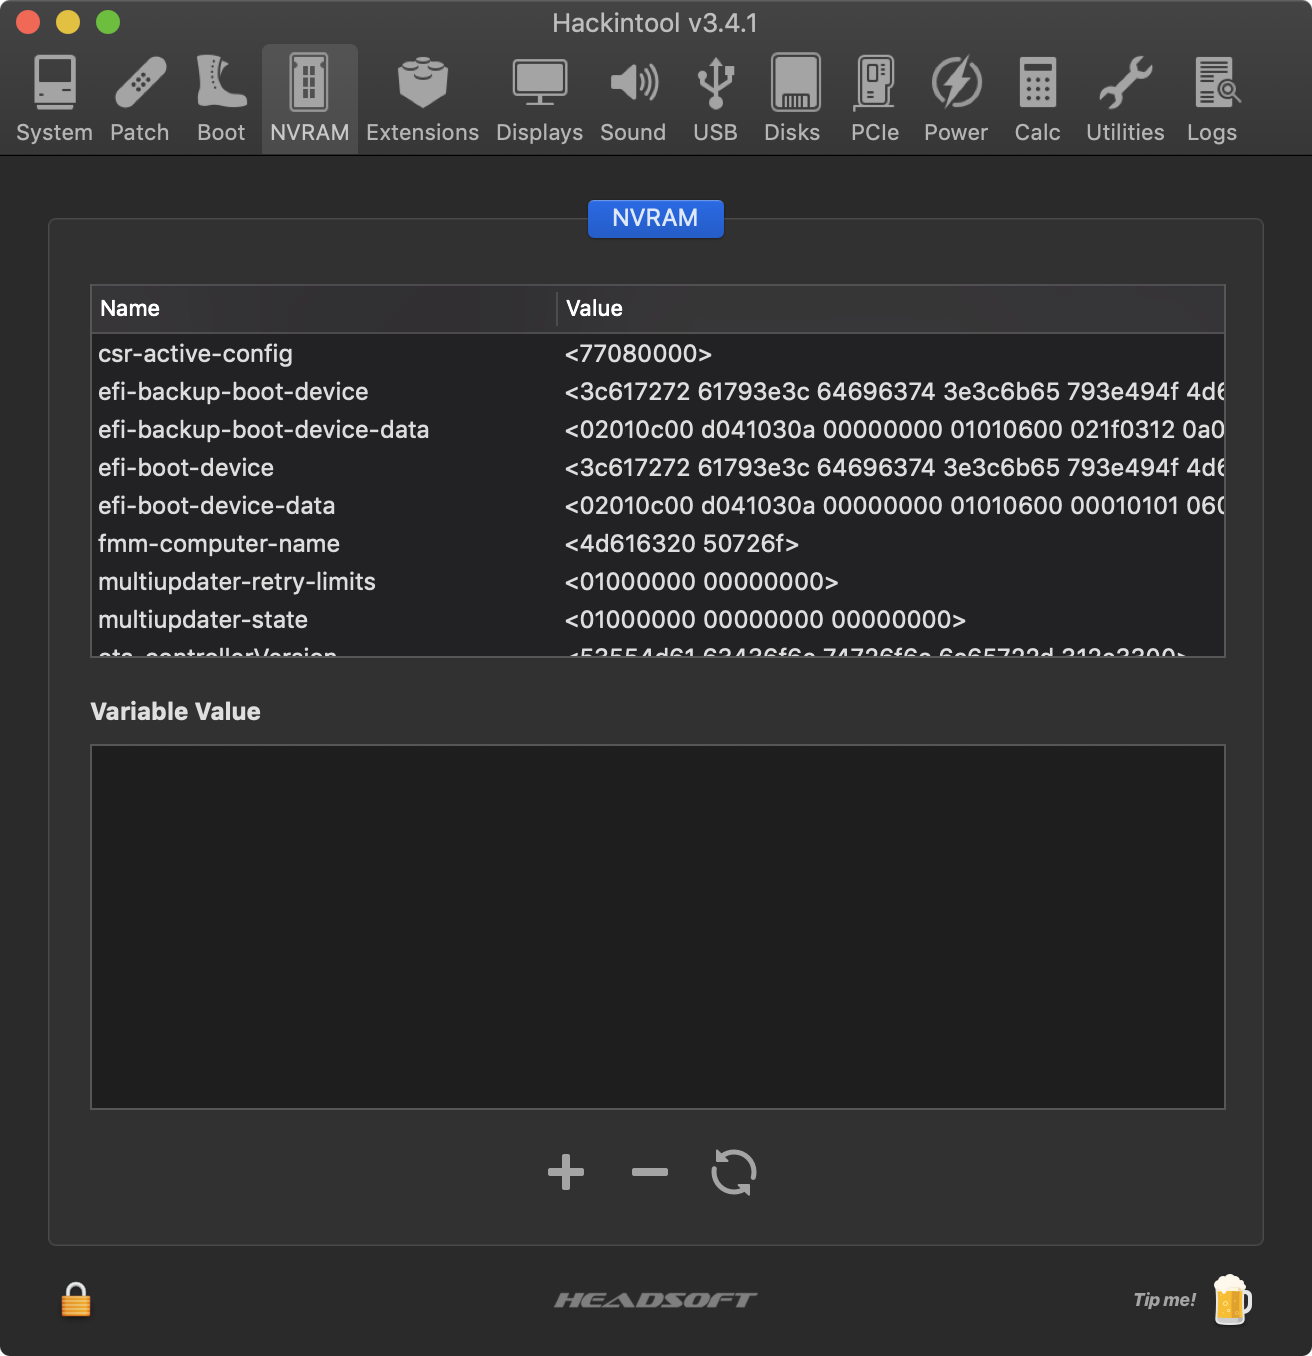
Task: Sort the table by Name column
Action: click(324, 308)
